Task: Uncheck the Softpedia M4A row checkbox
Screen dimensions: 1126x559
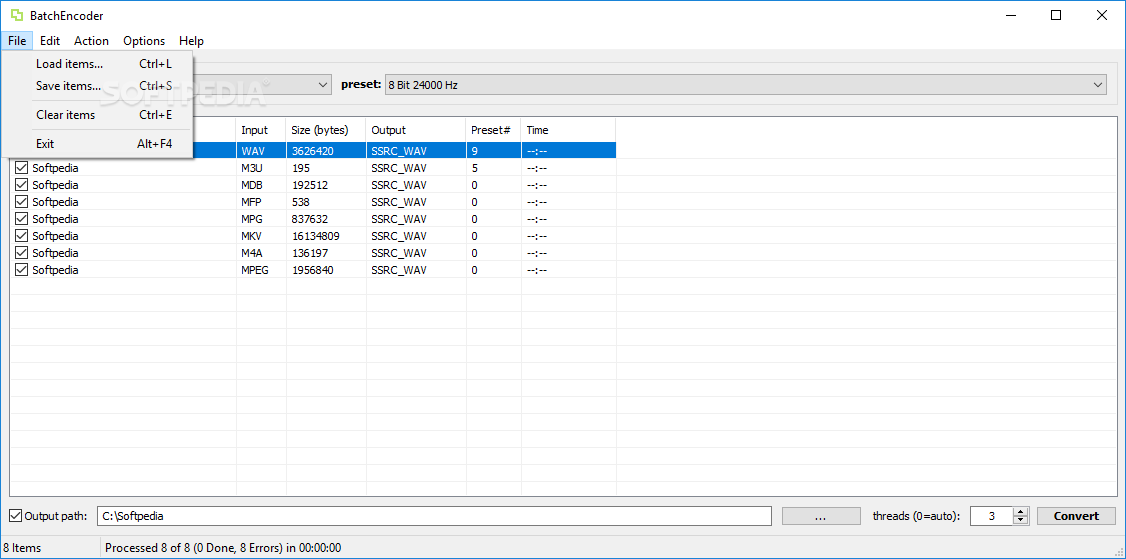Action: pyautogui.click(x=22, y=253)
